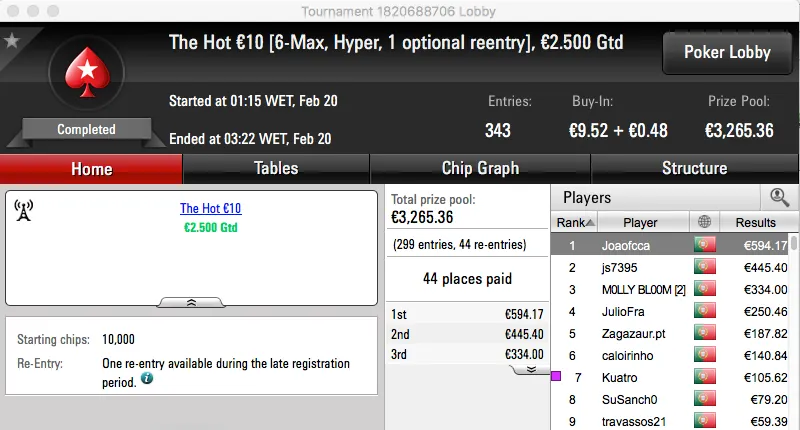
Task: Click the Poker Lobby button
Action: pos(726,52)
